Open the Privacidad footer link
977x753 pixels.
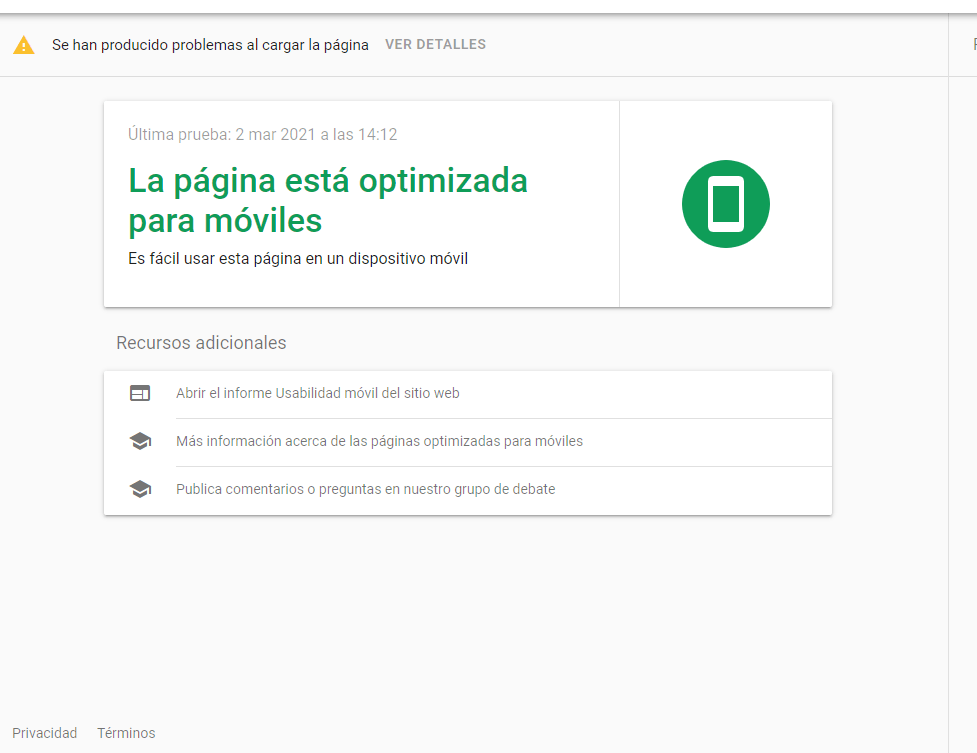tap(45, 733)
